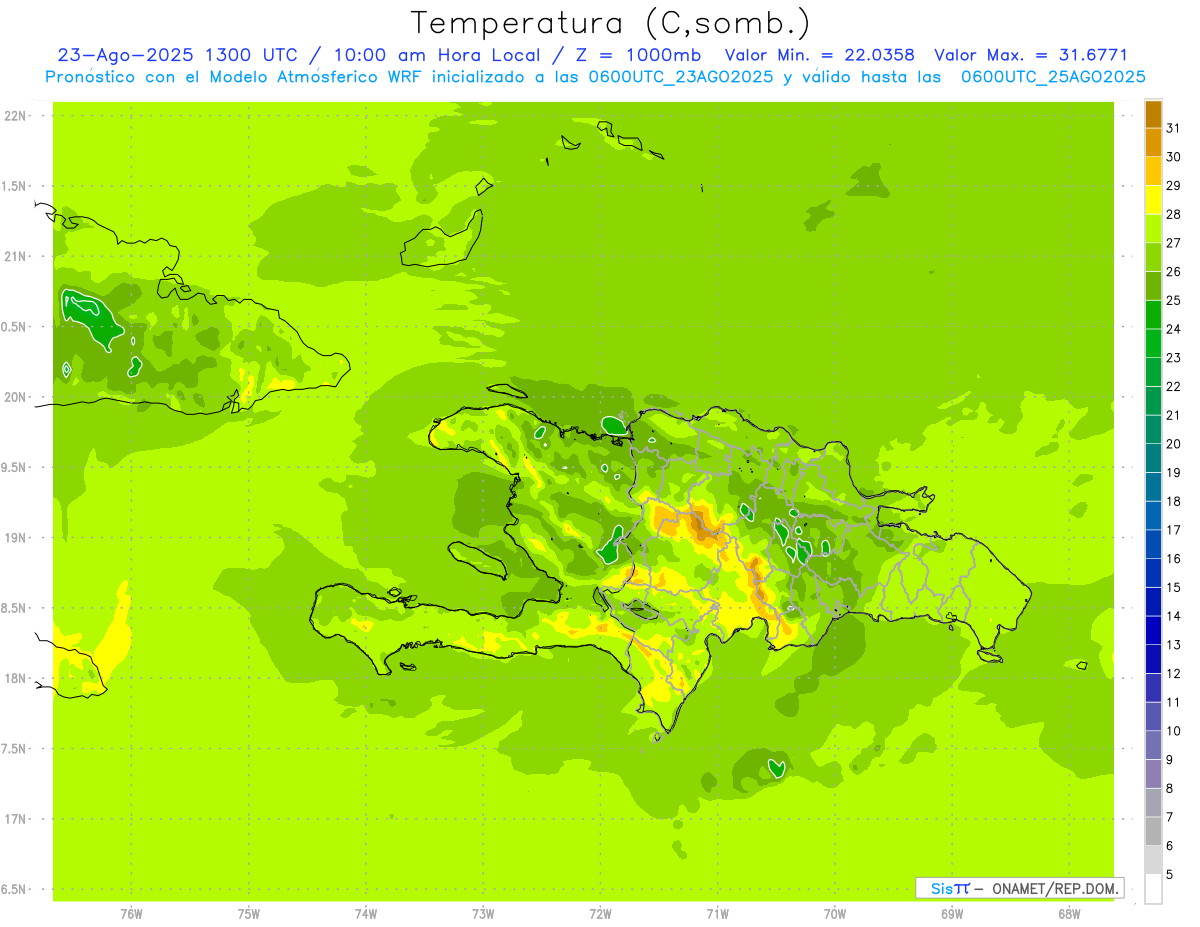This screenshot has height=927, width=1200.
Task: Click the legend value 20
Action: click(x=1174, y=444)
